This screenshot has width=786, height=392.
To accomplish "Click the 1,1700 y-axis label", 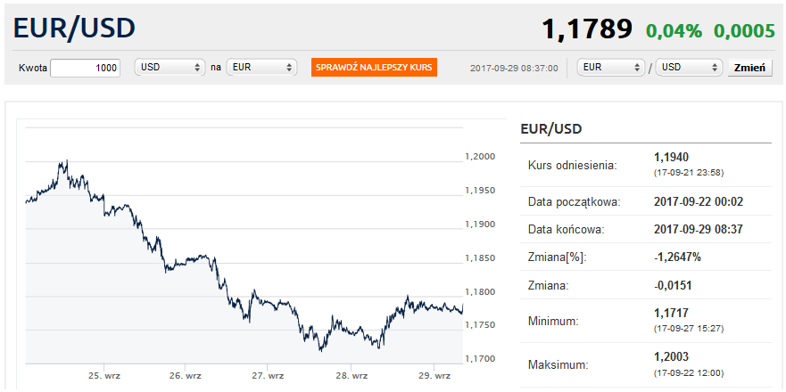I will [480, 359].
